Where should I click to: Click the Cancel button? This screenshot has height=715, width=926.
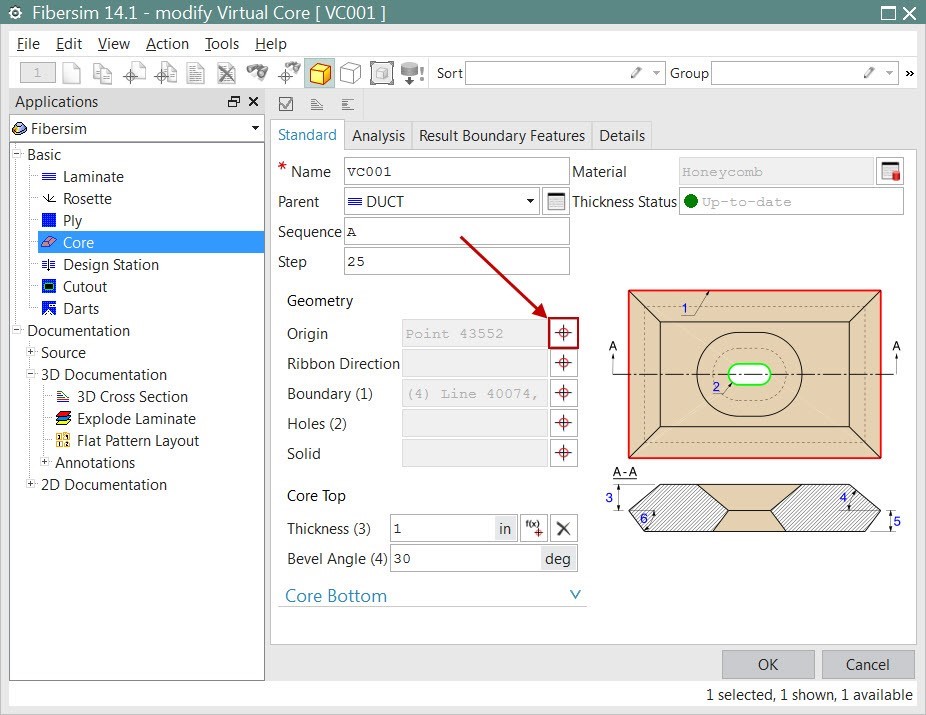(x=867, y=664)
